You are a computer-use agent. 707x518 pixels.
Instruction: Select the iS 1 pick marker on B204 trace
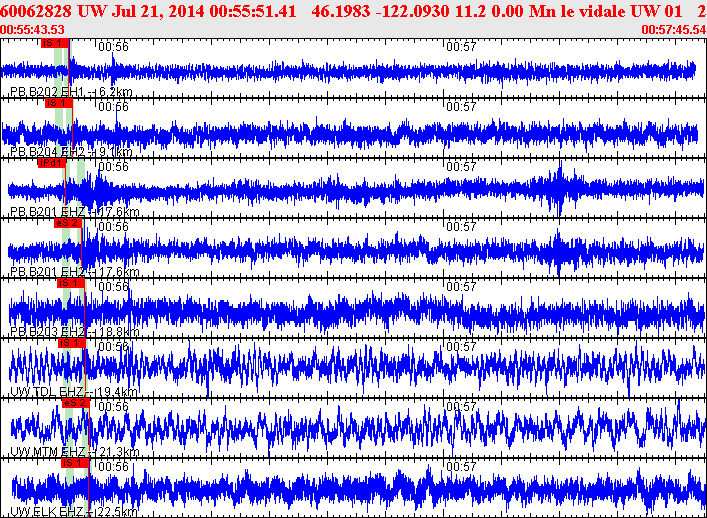click(59, 103)
